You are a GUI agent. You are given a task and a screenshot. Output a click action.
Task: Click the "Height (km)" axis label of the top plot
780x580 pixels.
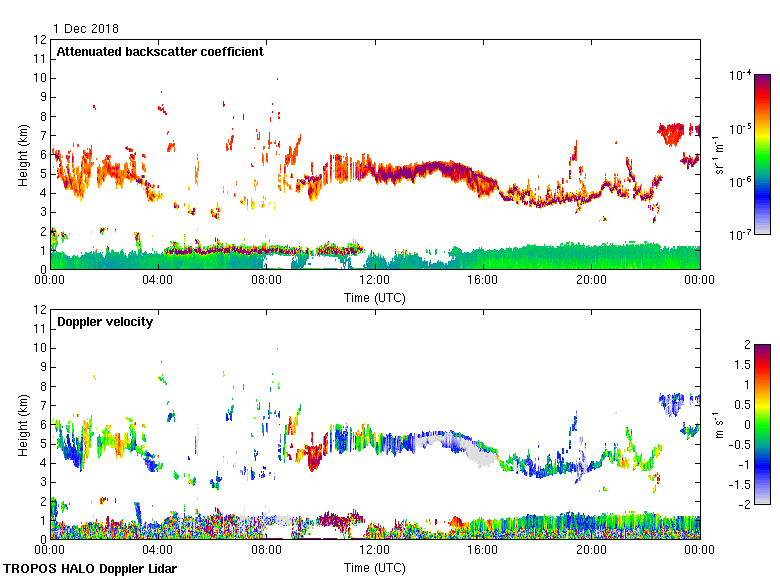[x=22, y=154]
